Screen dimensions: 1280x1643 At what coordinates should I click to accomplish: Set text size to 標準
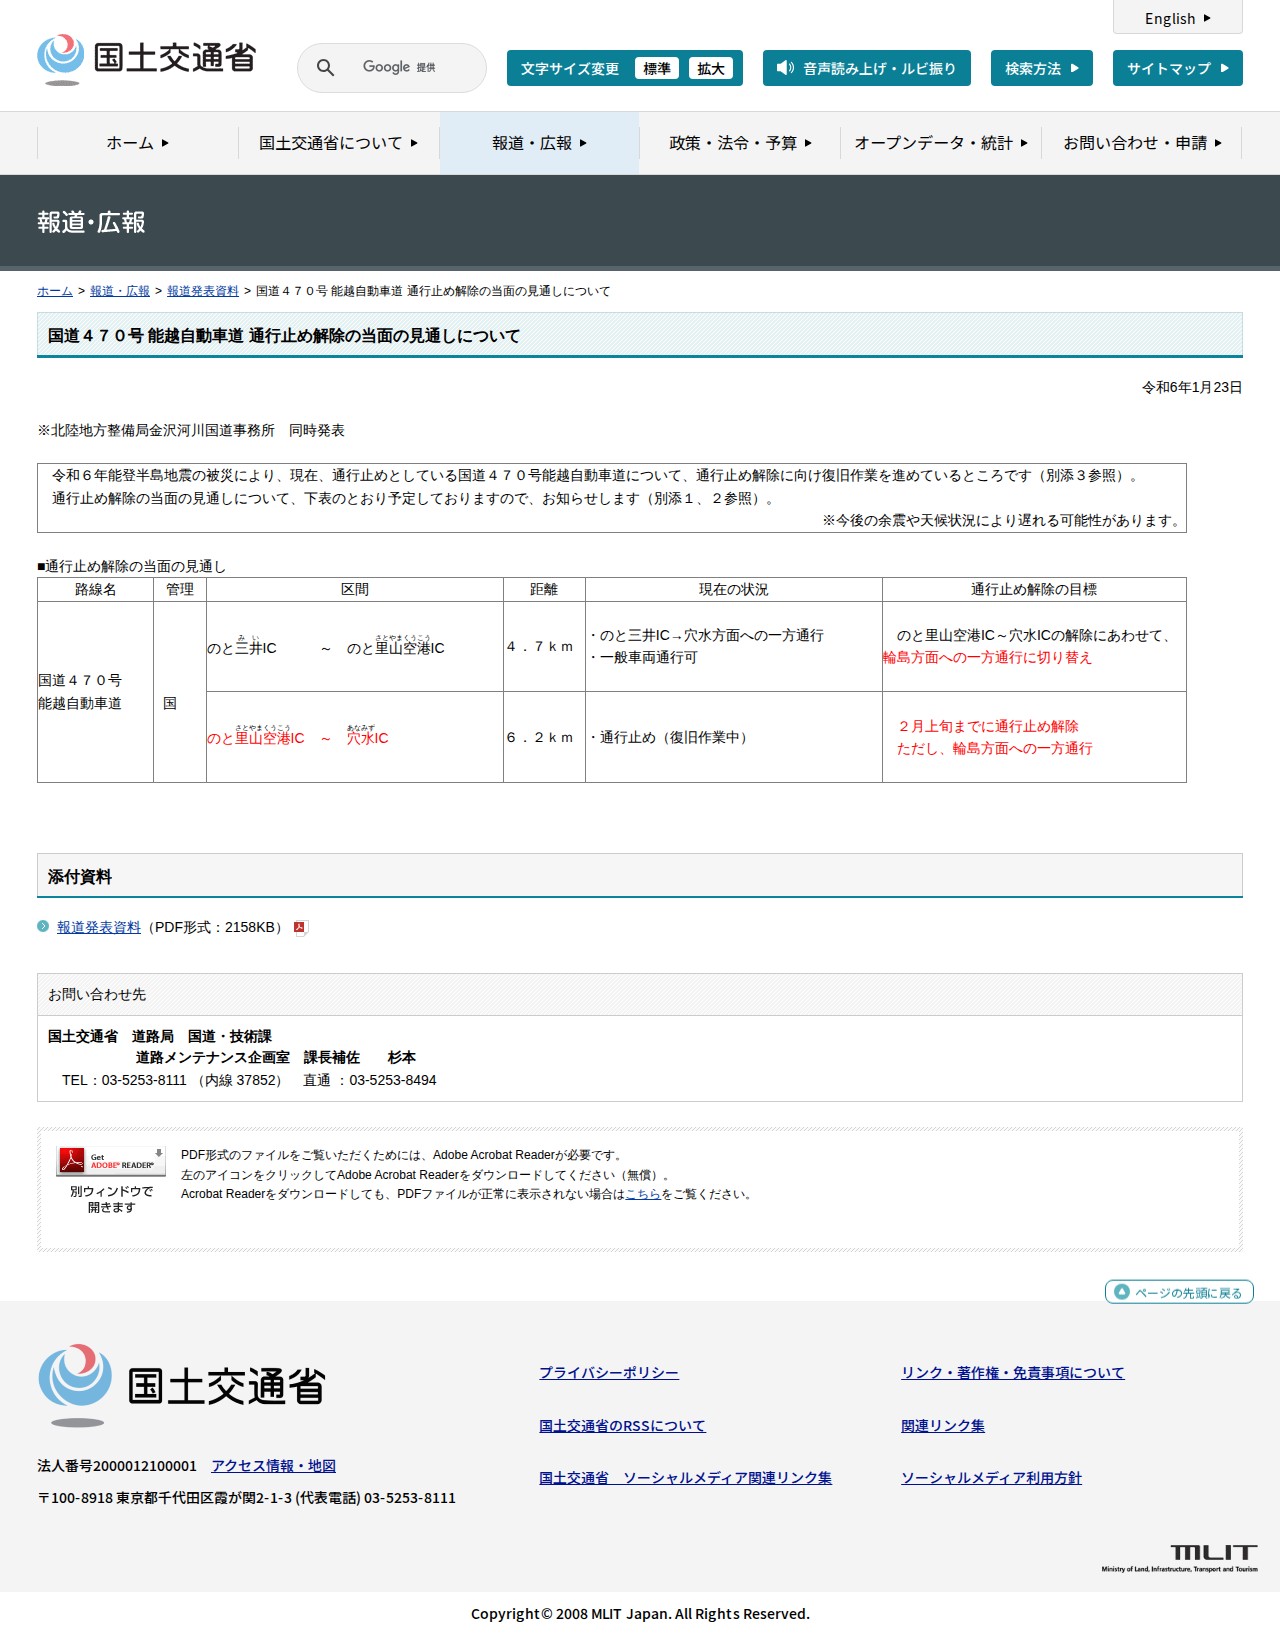coord(656,68)
